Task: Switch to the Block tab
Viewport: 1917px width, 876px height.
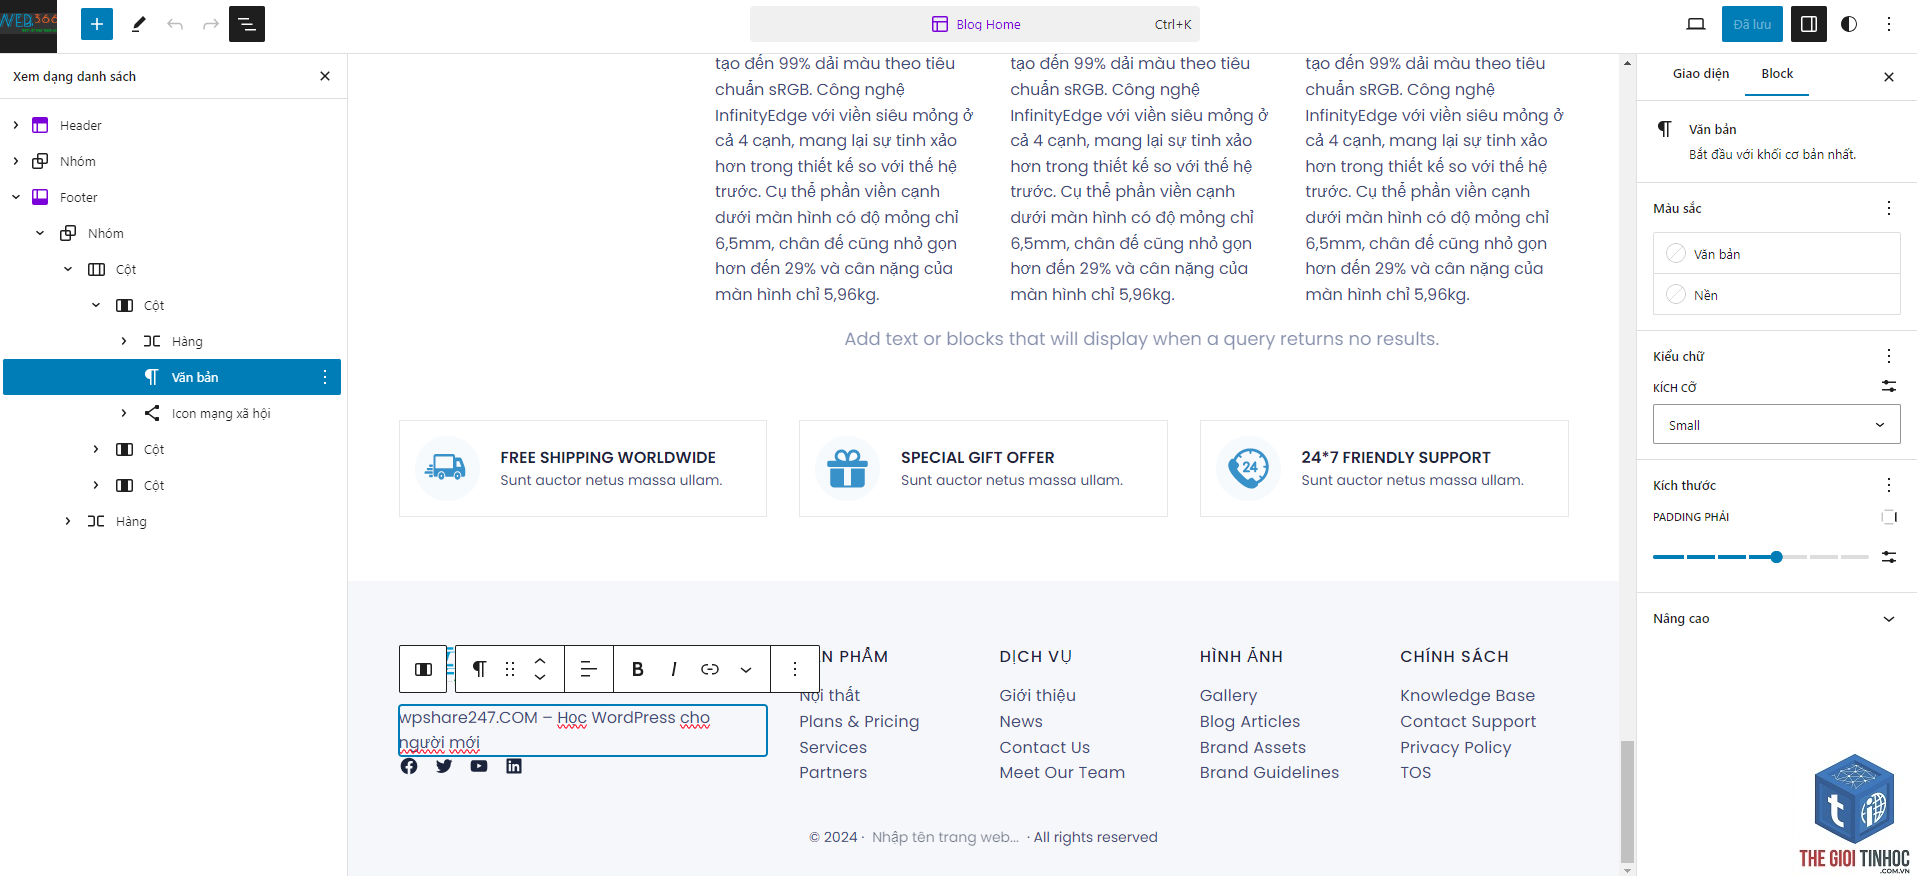Action: click(1777, 74)
